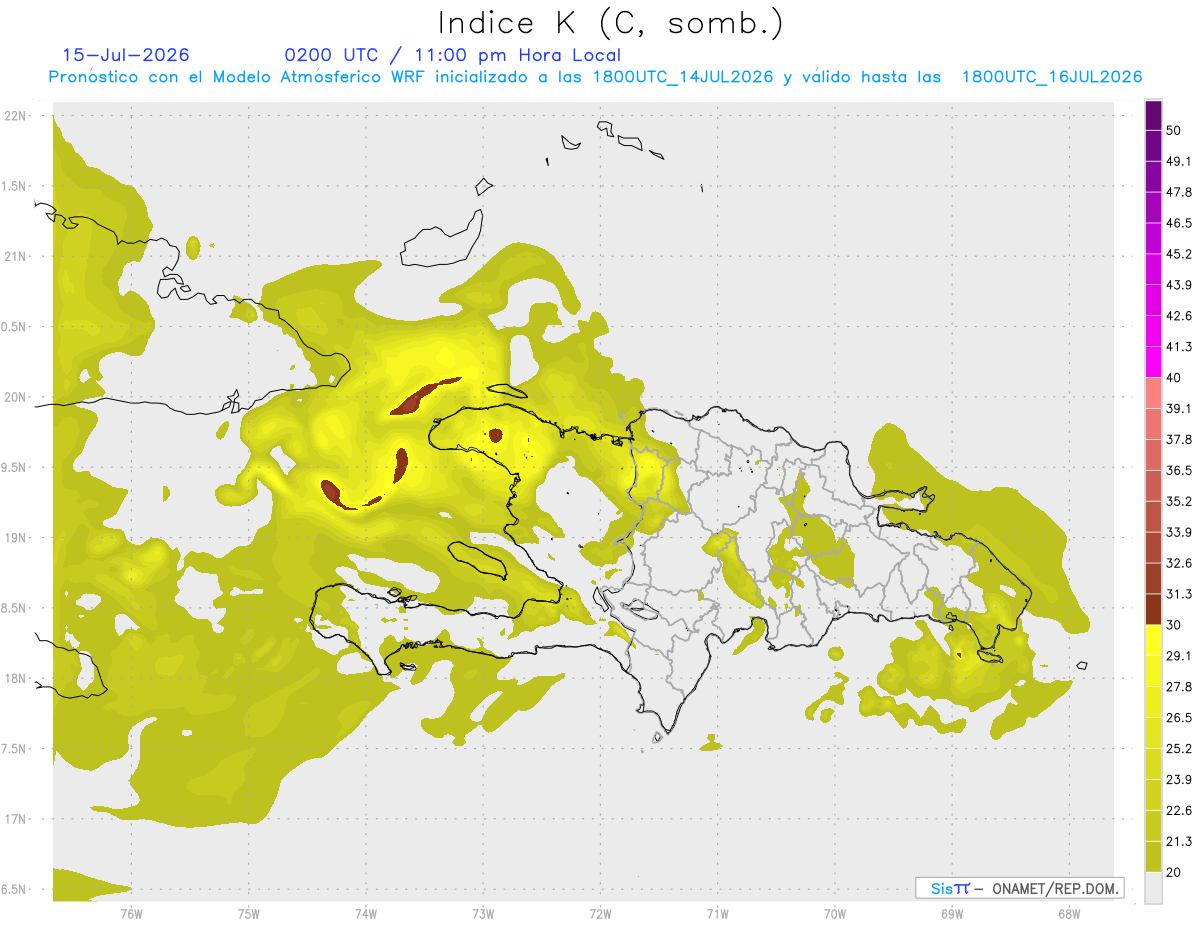Click the purple 47.8 legend swatch
Screen dimensions: 1200x927
coord(1153,177)
